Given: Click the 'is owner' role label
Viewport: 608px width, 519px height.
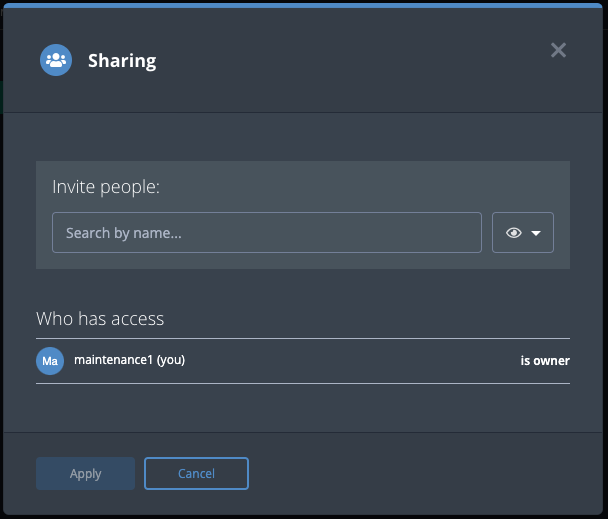Looking at the screenshot, I should tap(545, 361).
